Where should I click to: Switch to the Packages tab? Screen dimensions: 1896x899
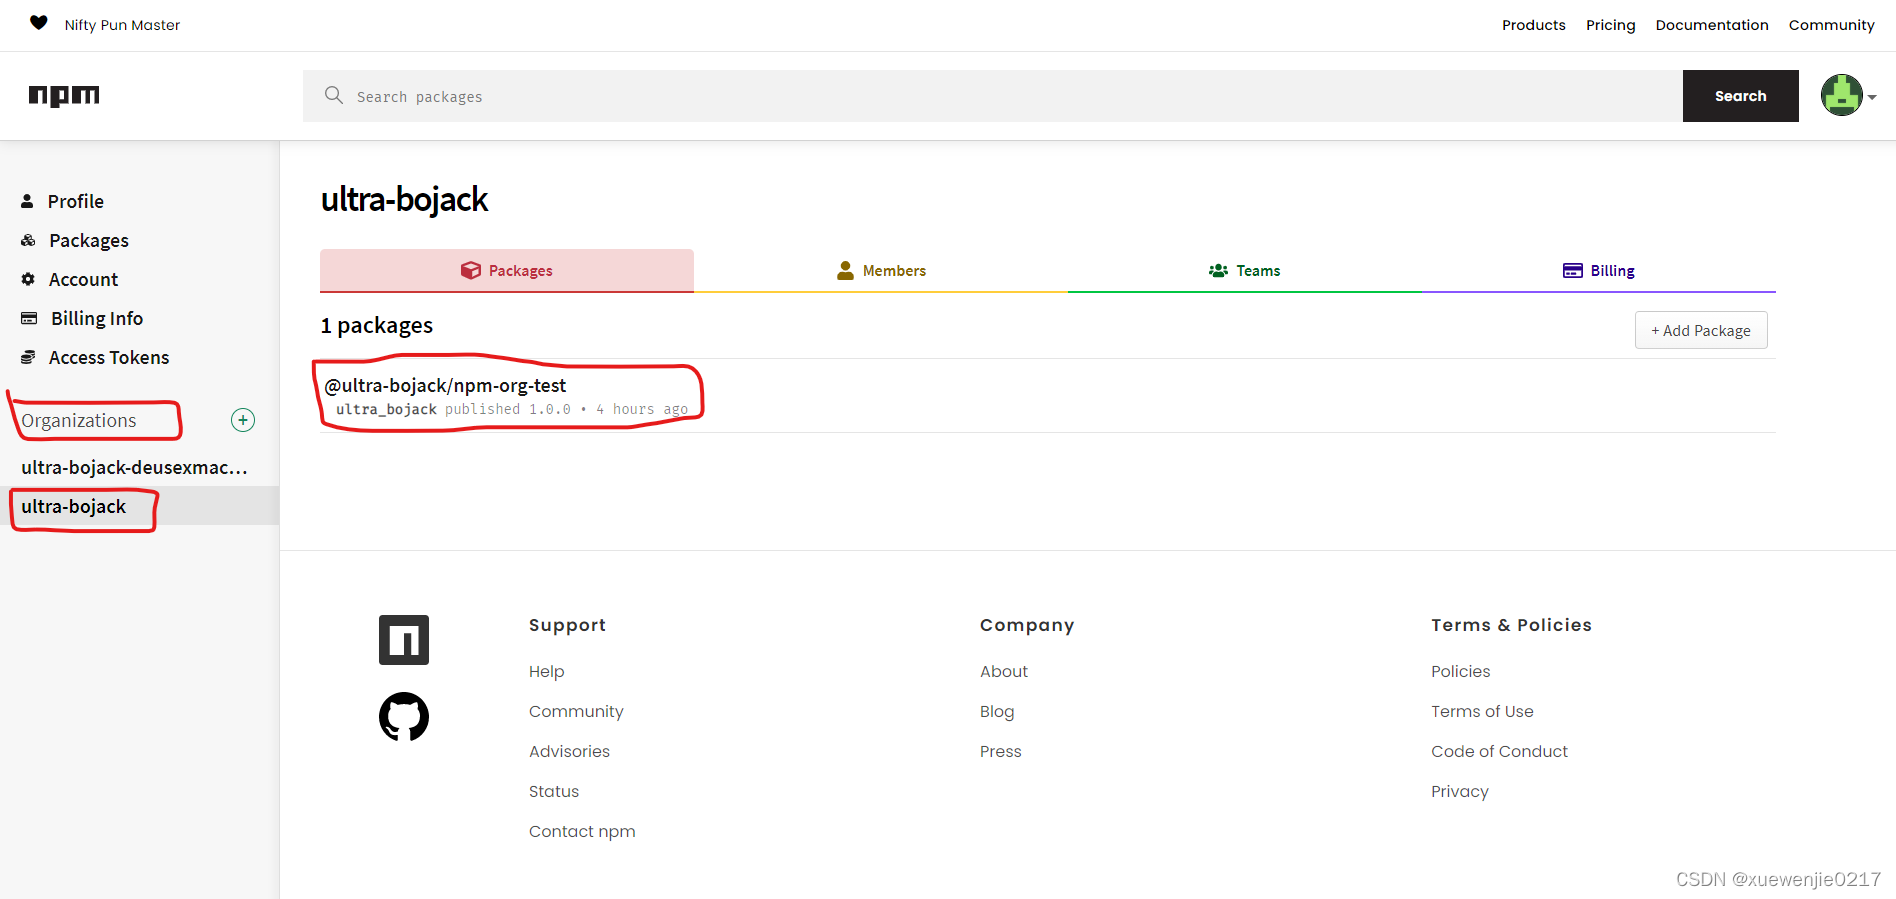[x=507, y=271]
